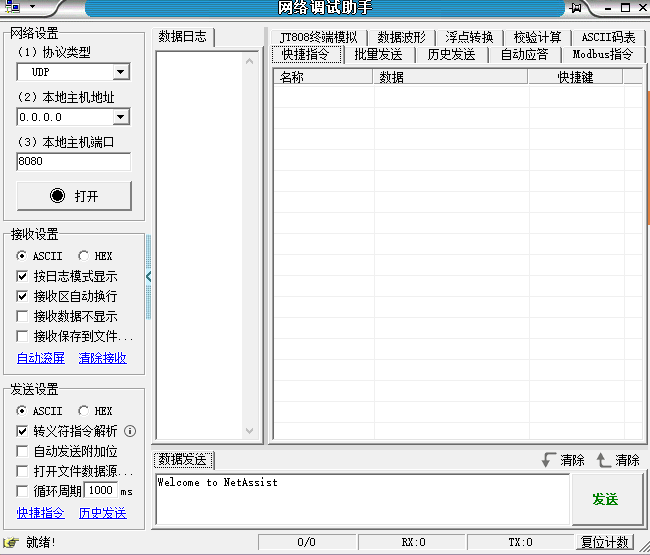Click the 打开 button
650x555 pixels.
click(74, 196)
